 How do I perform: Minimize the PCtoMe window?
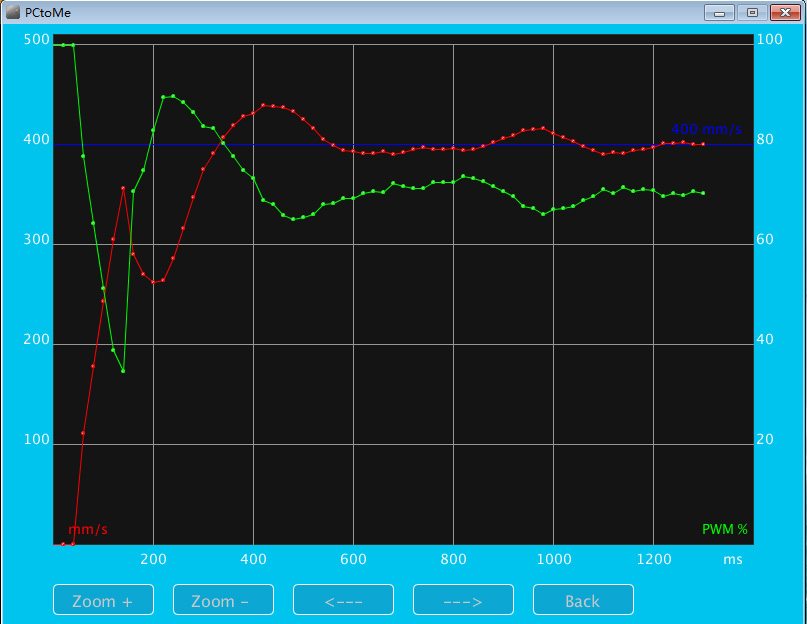tap(719, 12)
